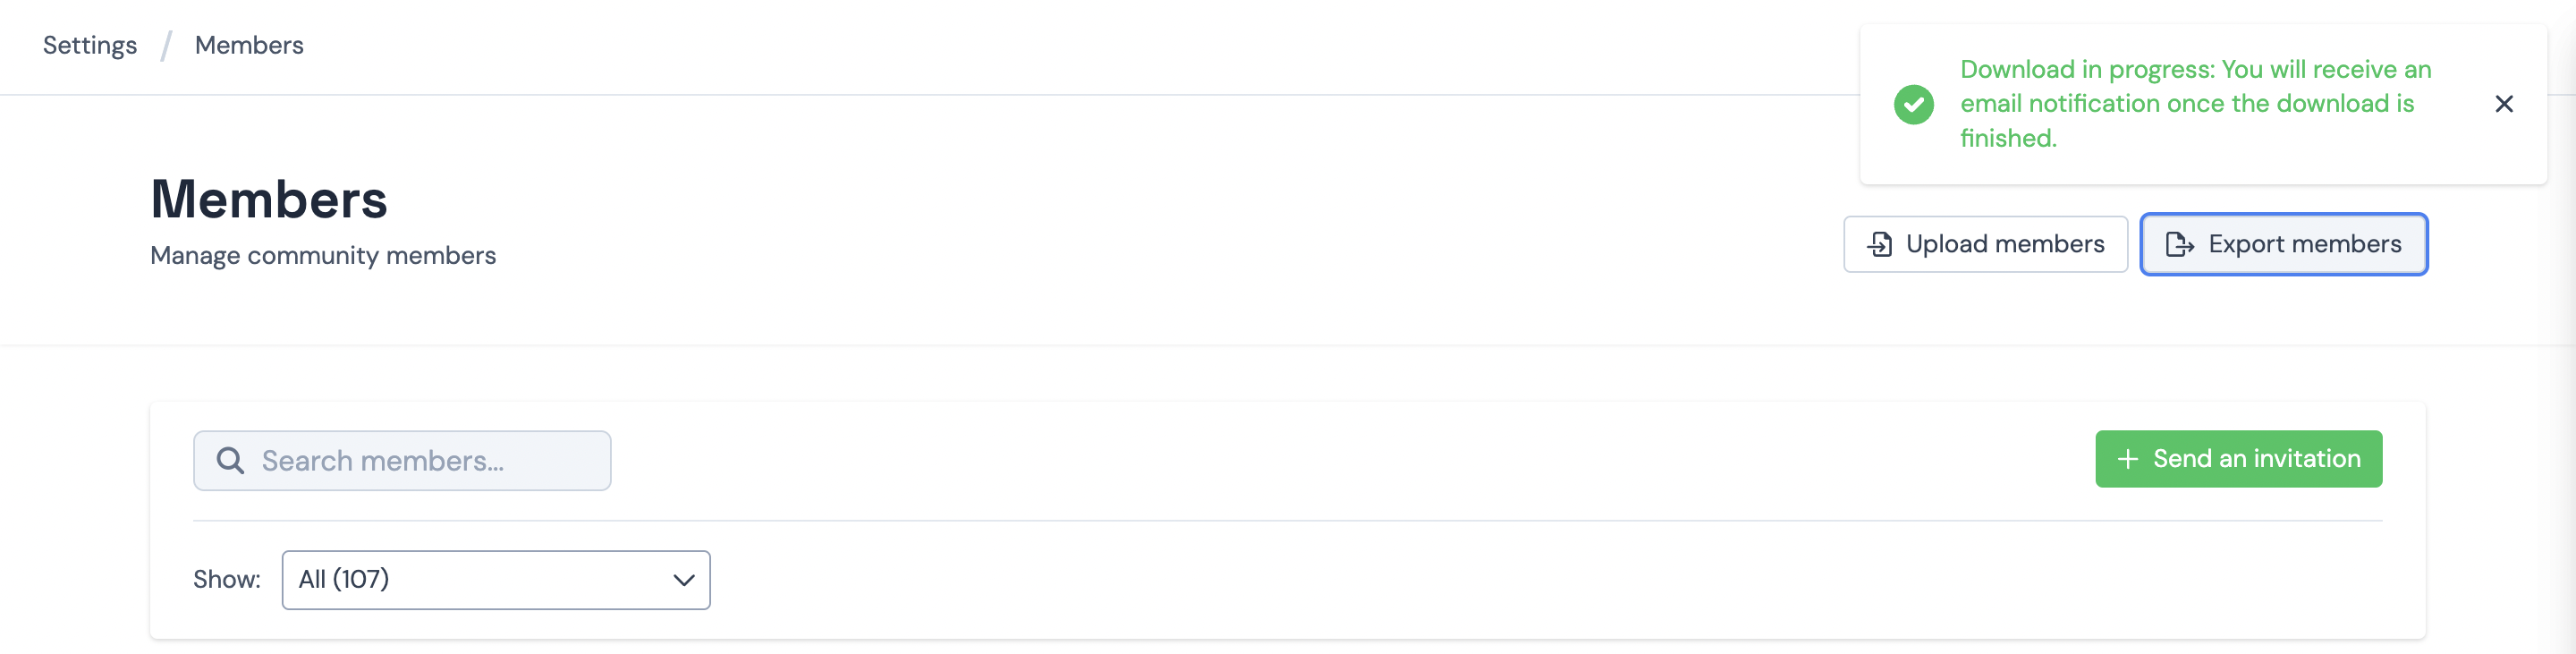This screenshot has height=654, width=2576.
Task: Click the "Download in progress" notification message
Action: point(2194,104)
